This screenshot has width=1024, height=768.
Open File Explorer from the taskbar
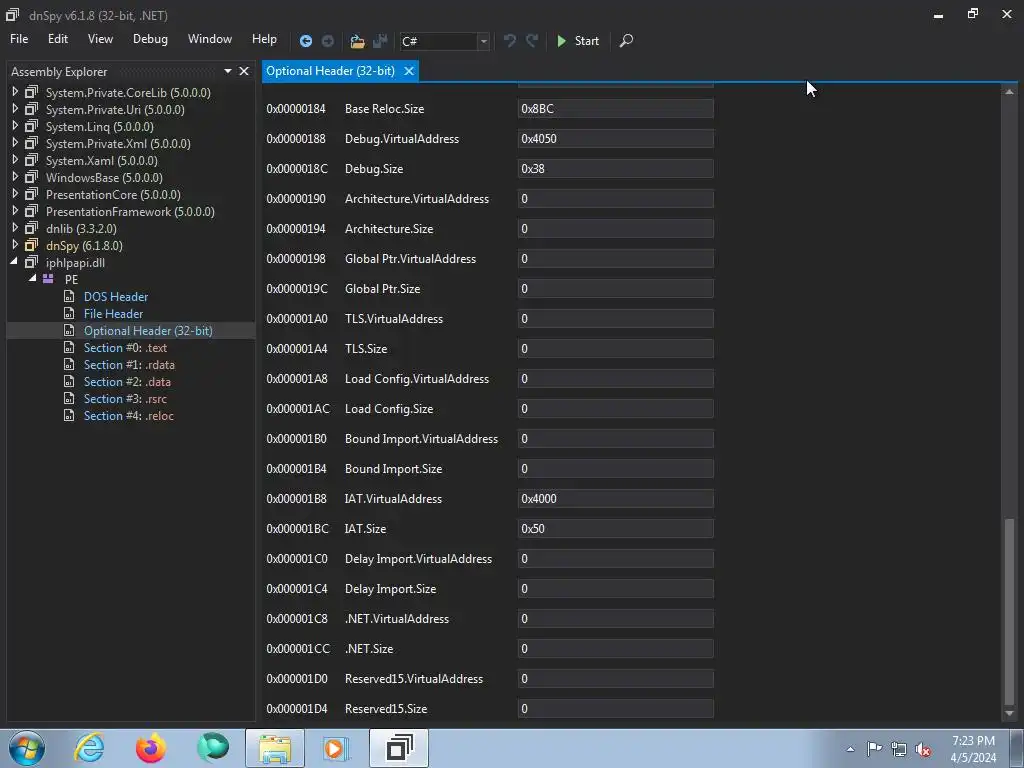pos(275,748)
